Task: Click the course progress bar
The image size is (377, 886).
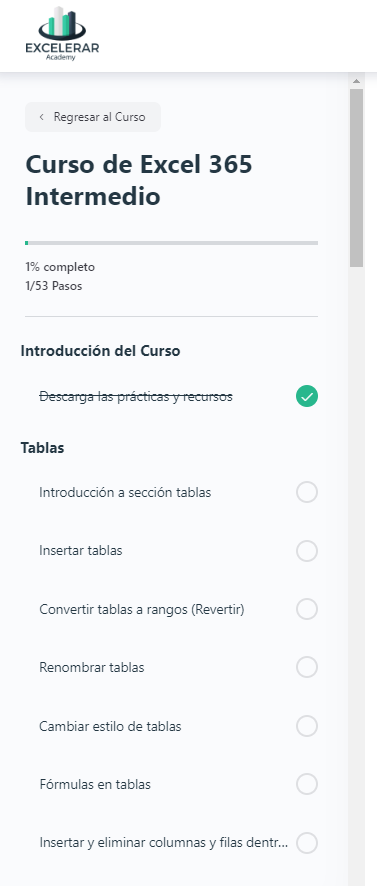Action: pyautogui.click(x=171, y=243)
